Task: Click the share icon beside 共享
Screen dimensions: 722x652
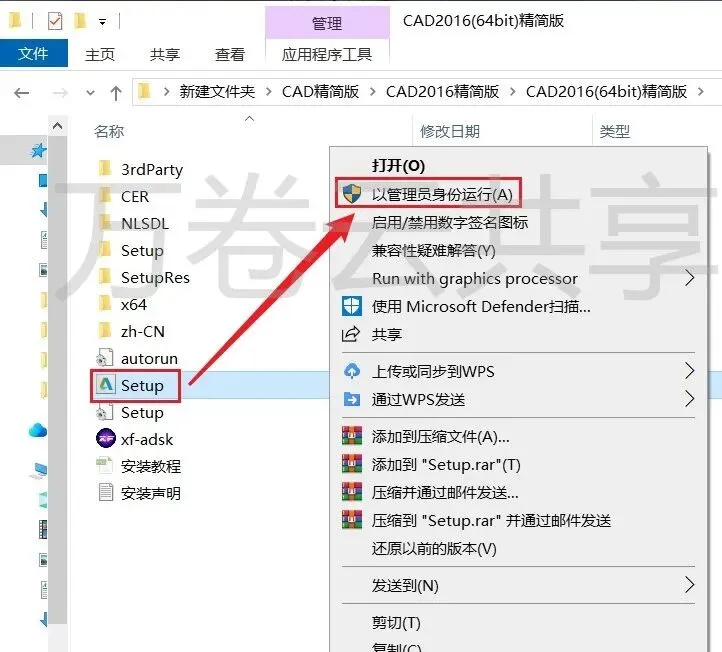Action: coord(351,334)
